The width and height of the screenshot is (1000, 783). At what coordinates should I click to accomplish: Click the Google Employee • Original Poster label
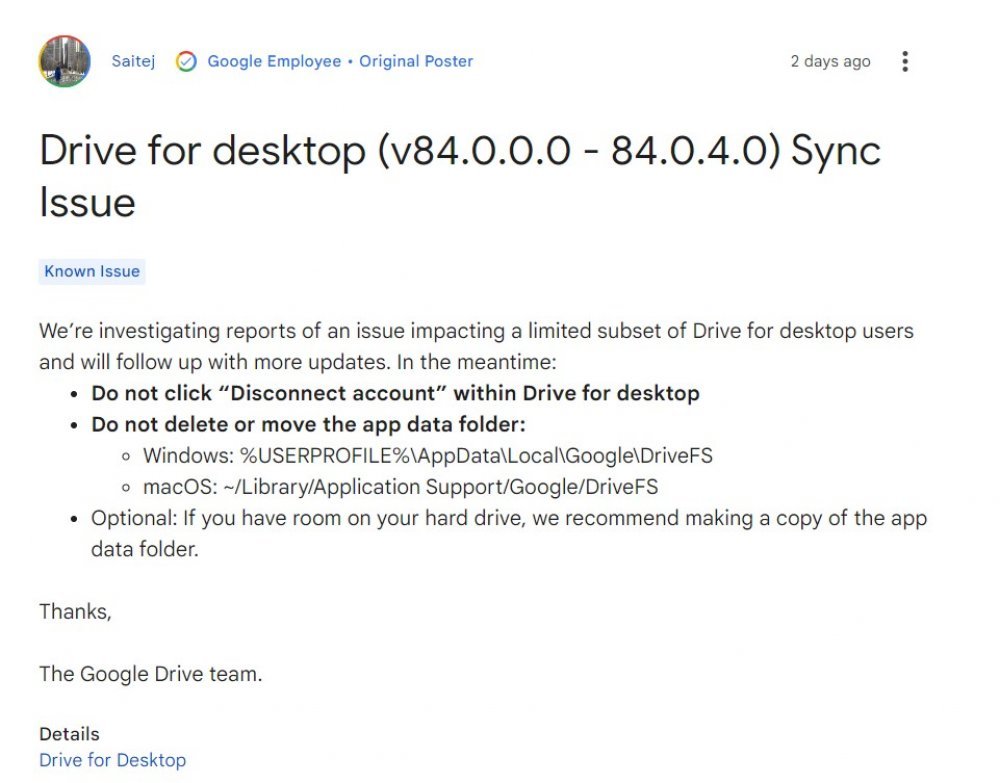(x=340, y=61)
